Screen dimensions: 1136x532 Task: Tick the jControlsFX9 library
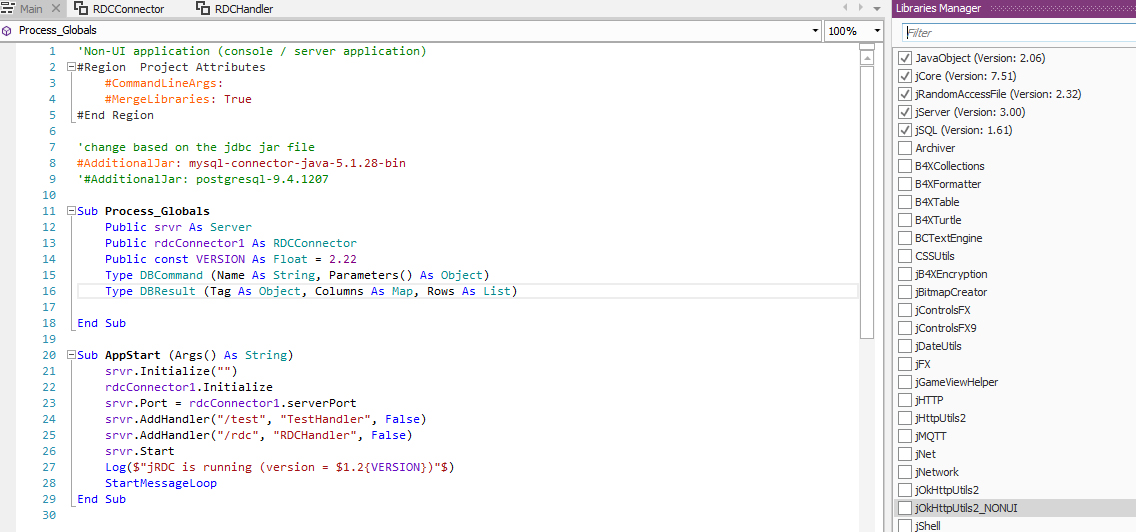click(x=904, y=328)
